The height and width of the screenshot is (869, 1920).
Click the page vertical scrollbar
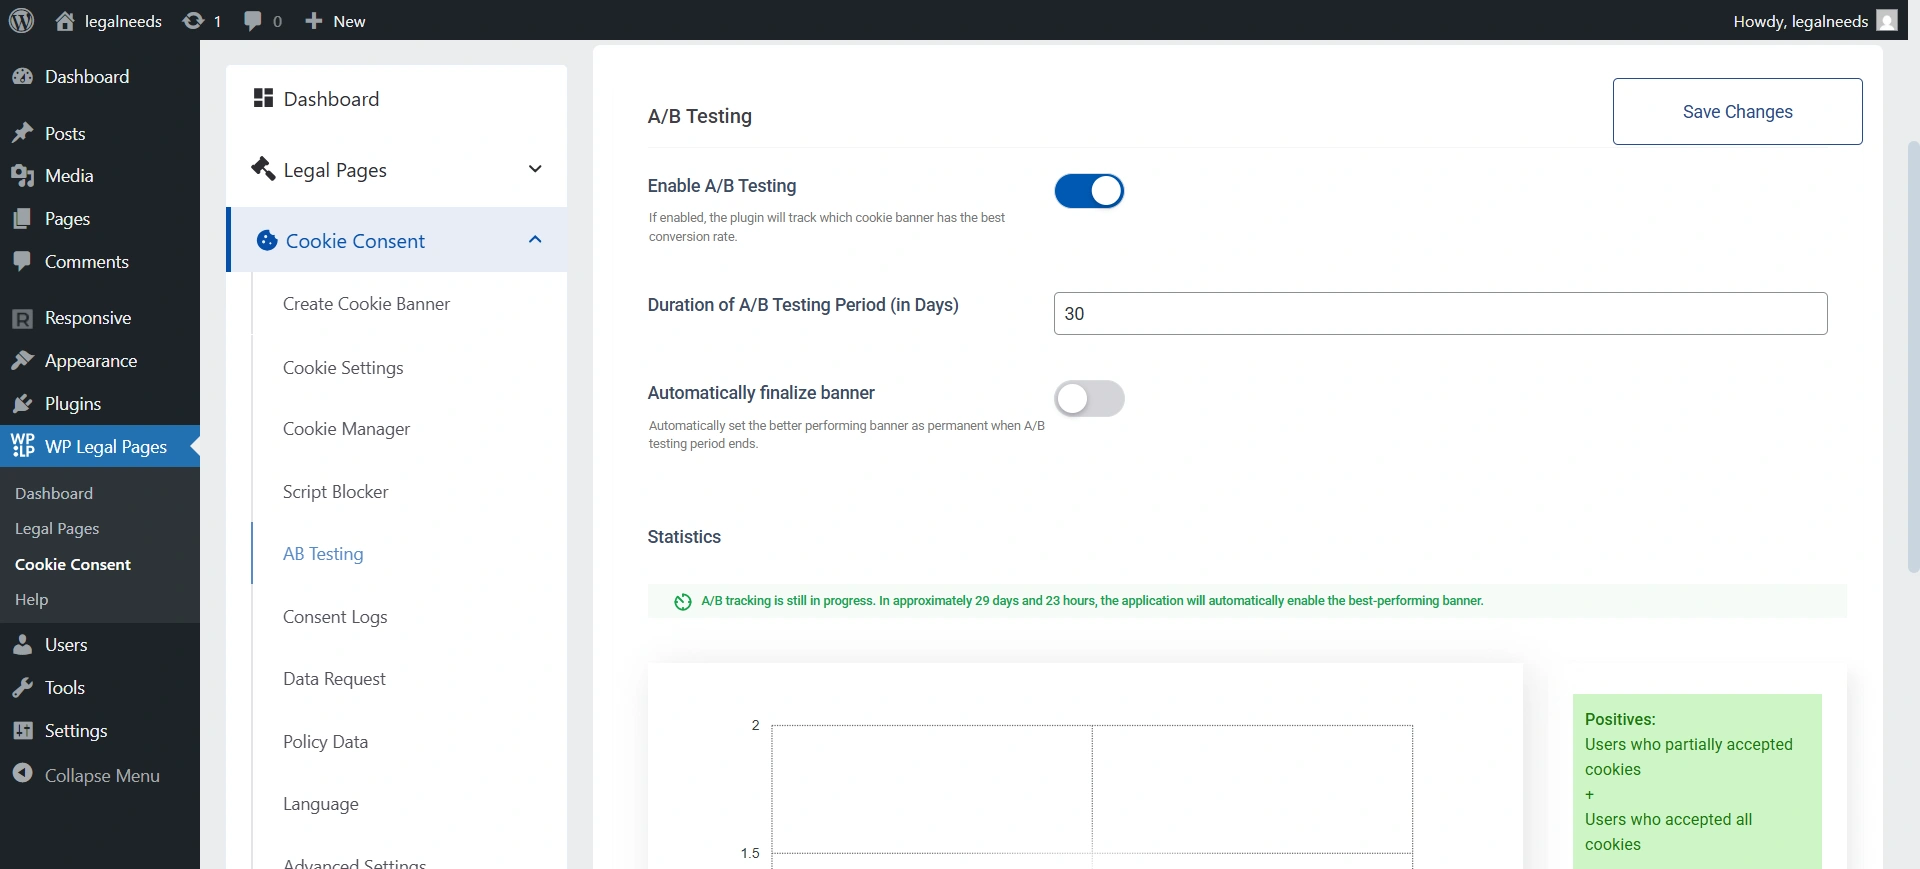1913,355
